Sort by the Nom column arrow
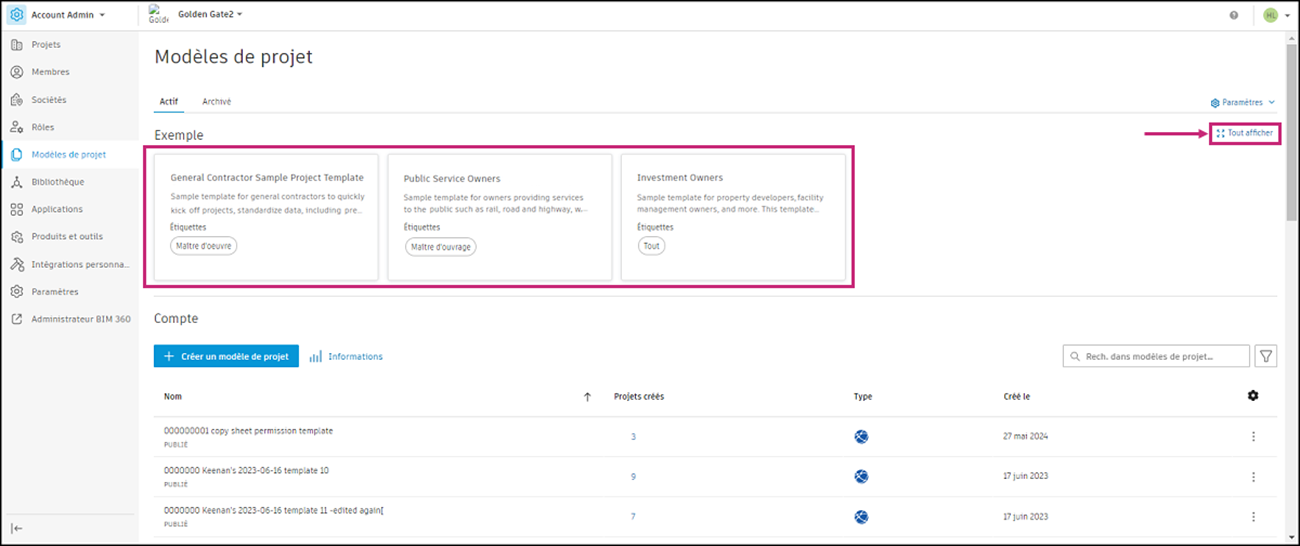 (587, 397)
